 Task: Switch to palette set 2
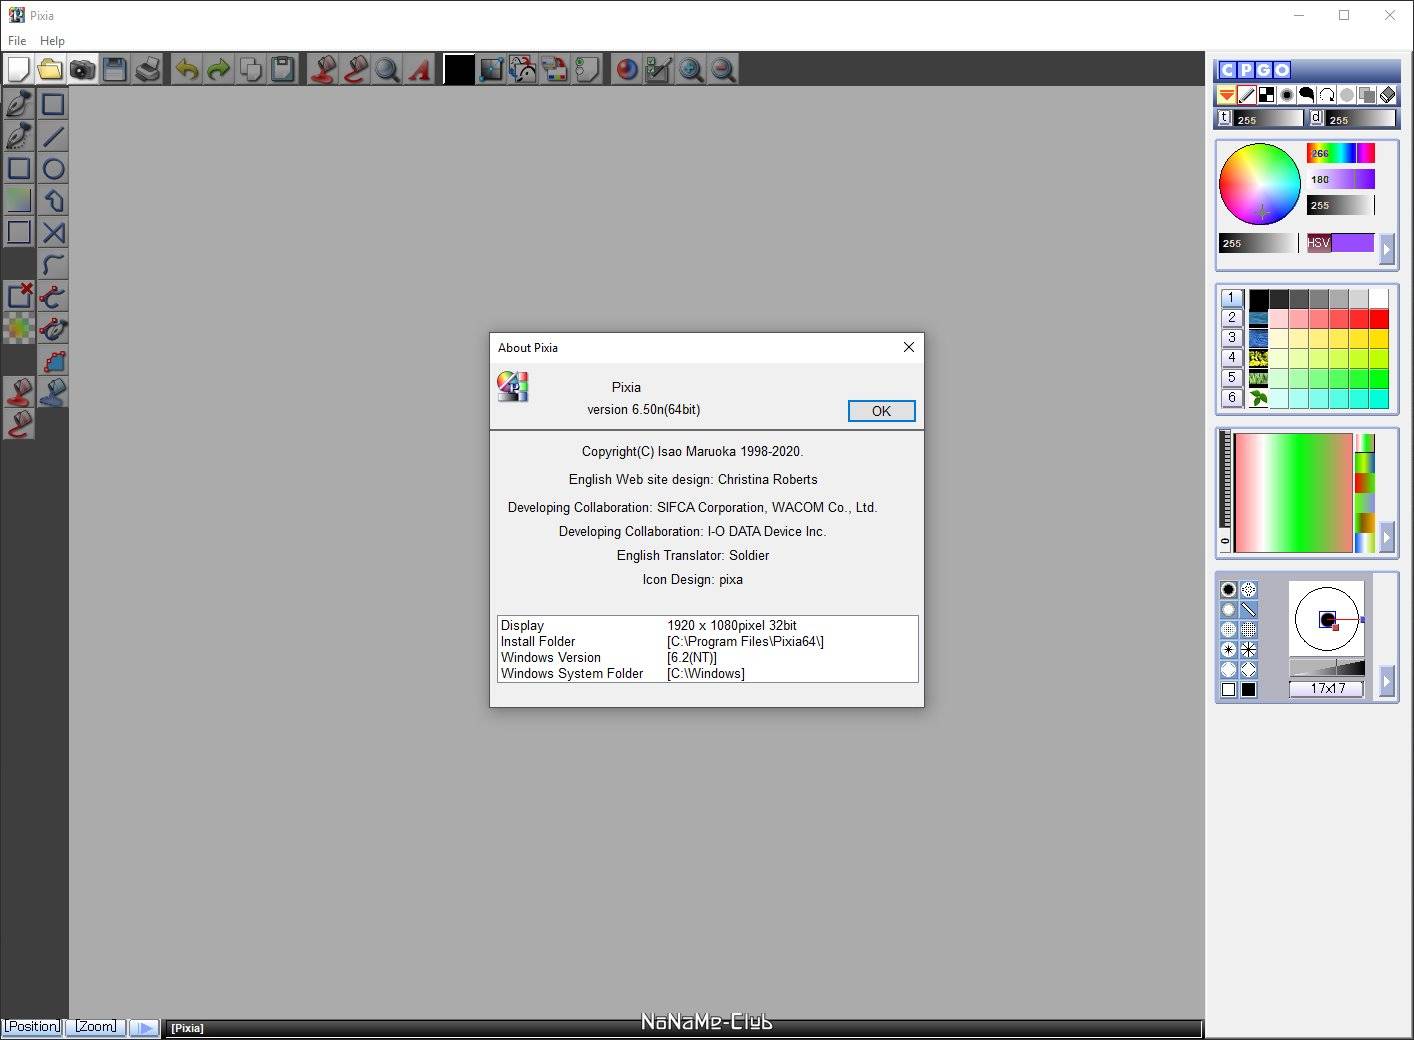point(1232,318)
